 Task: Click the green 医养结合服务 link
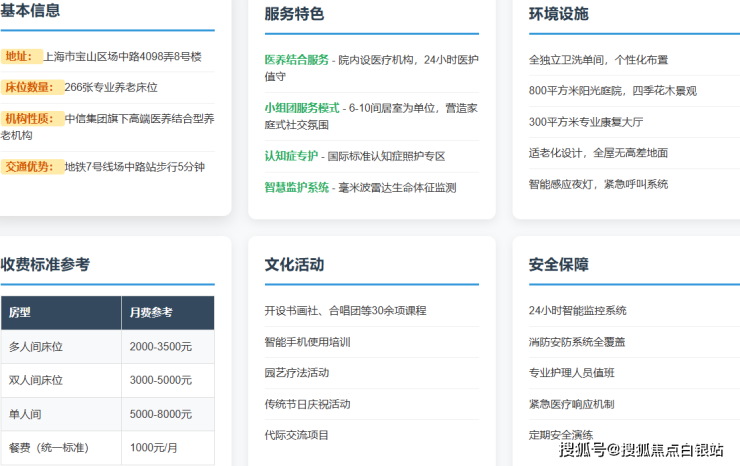(x=296, y=60)
